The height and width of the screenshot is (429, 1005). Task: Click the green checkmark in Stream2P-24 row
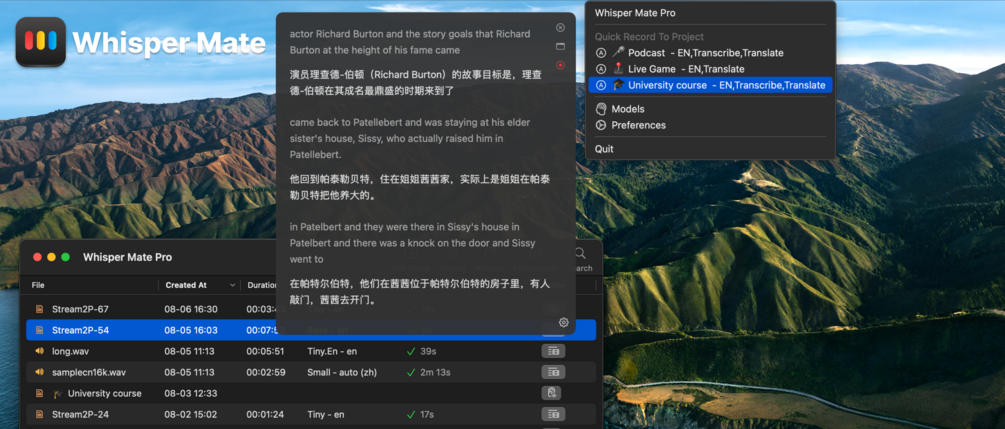pyautogui.click(x=411, y=414)
